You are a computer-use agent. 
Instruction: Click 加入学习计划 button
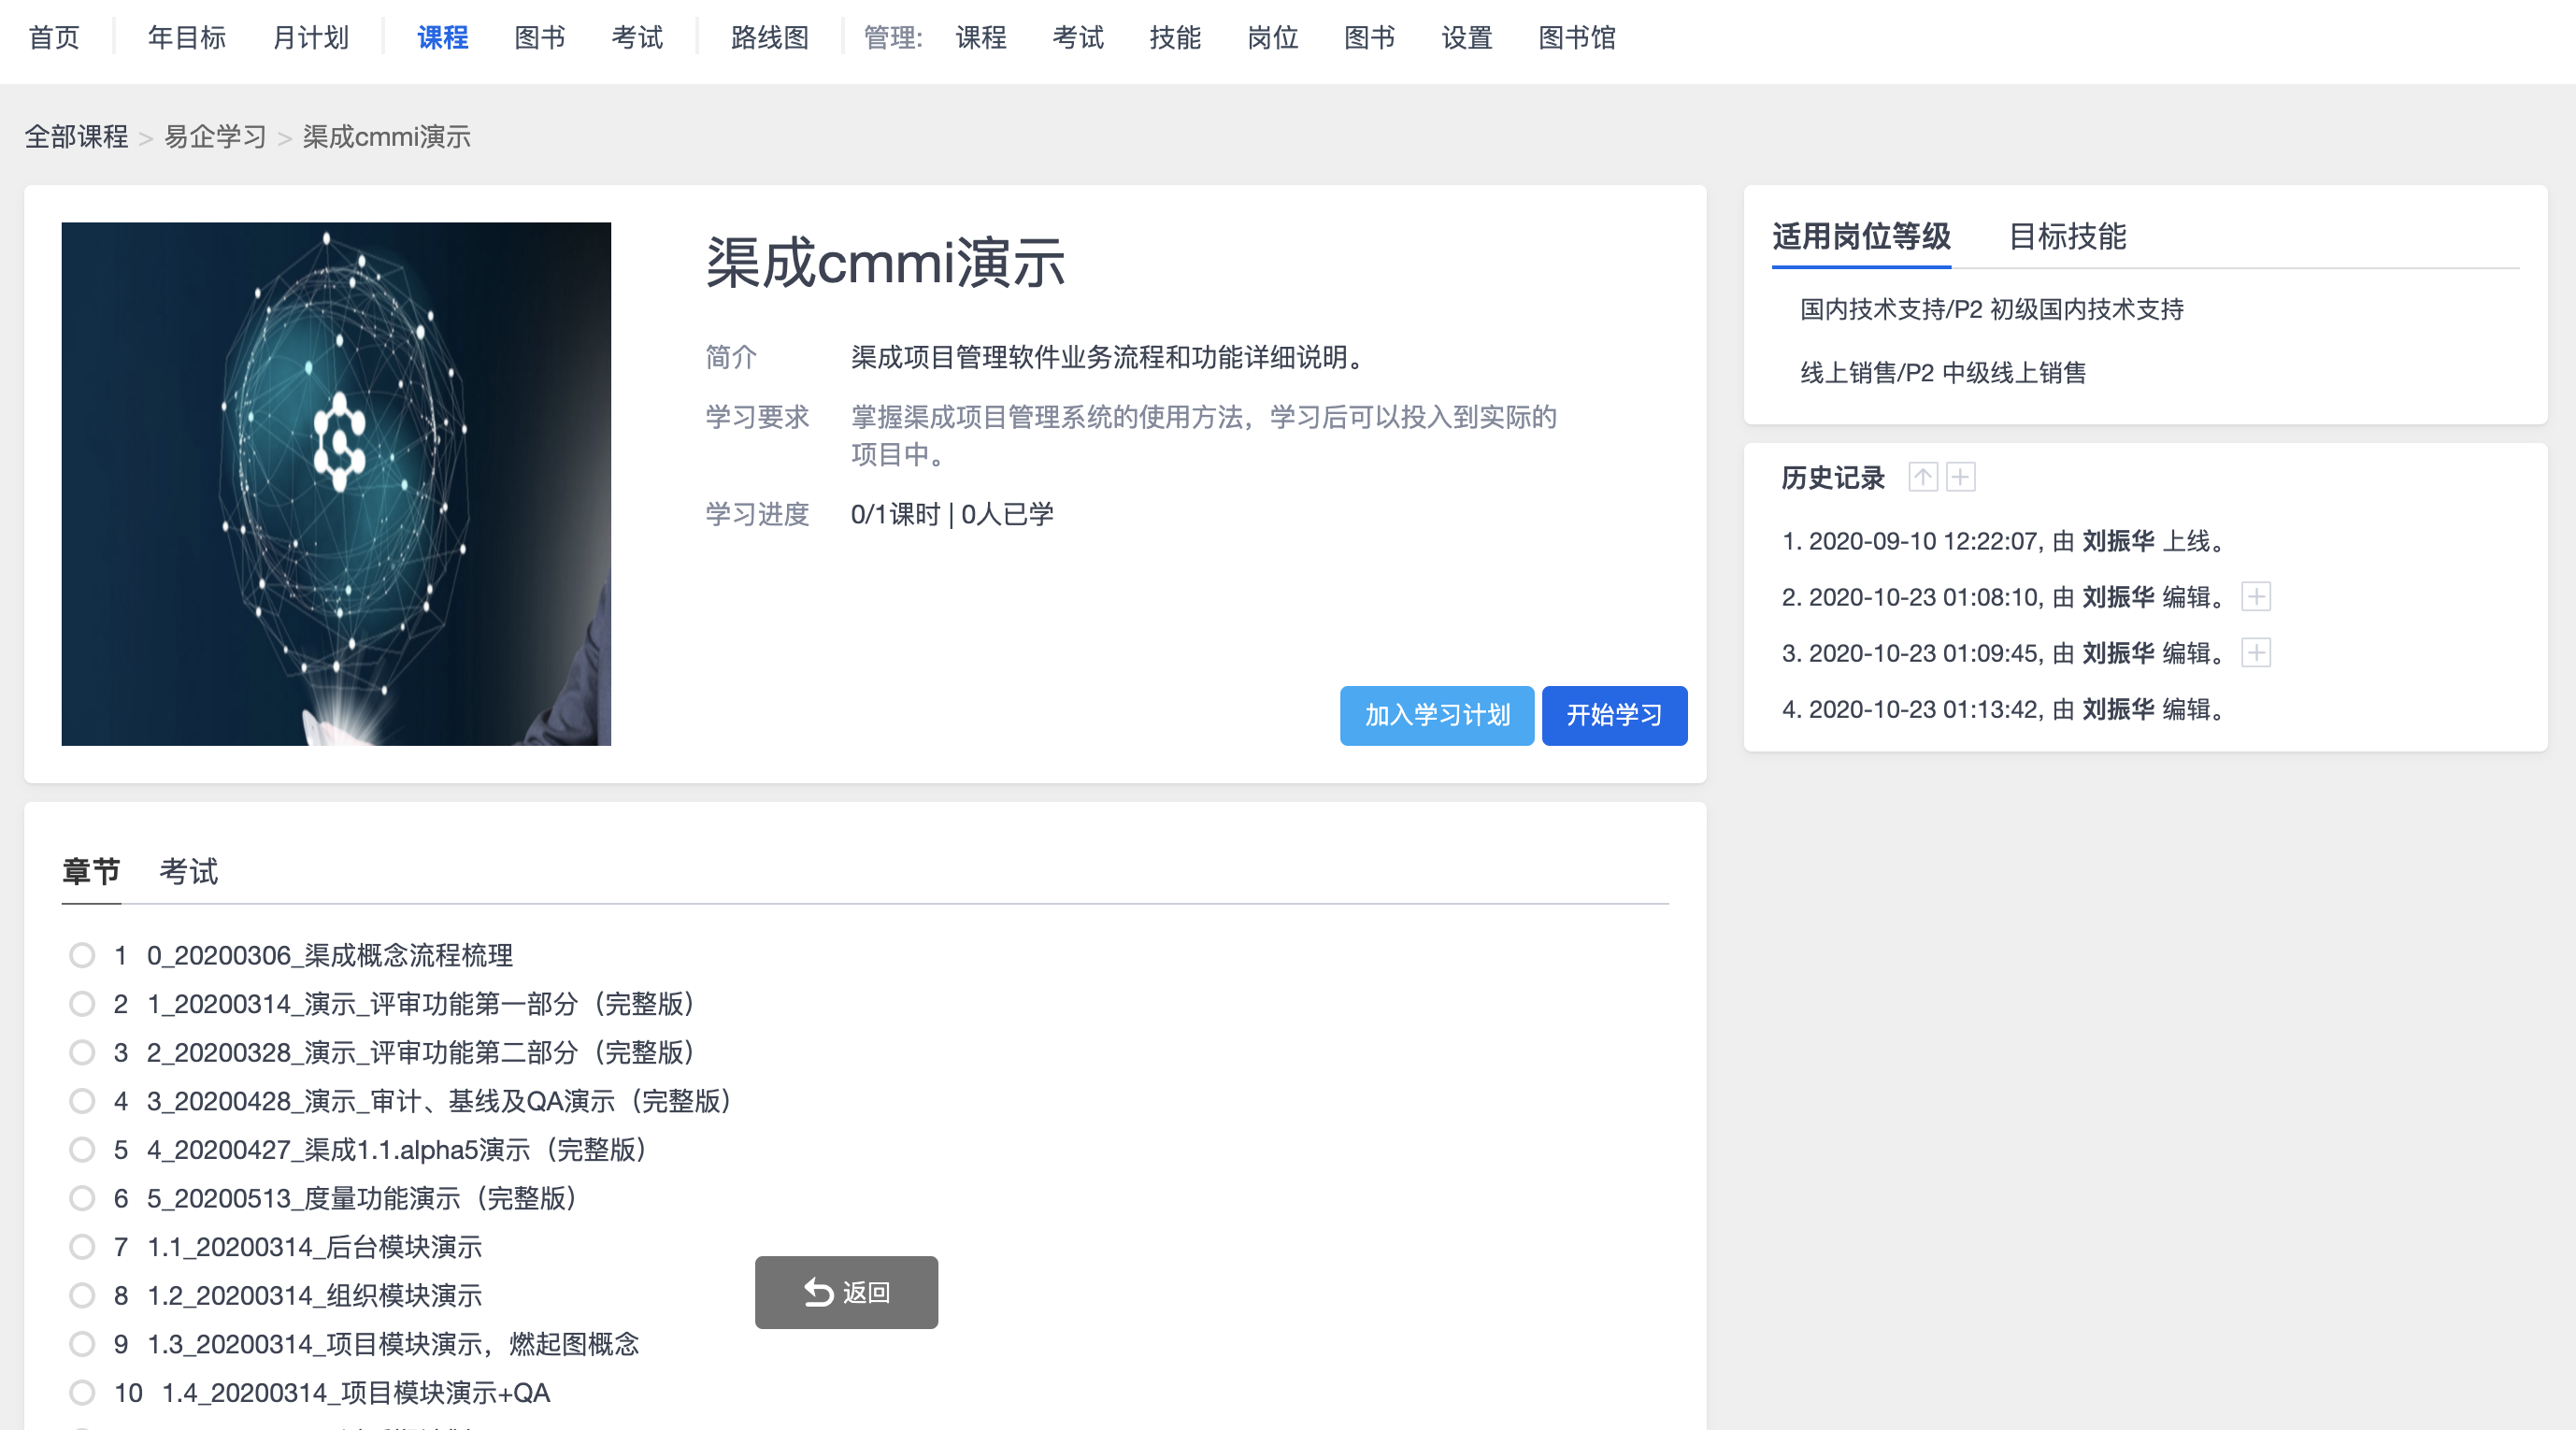[x=1437, y=715]
